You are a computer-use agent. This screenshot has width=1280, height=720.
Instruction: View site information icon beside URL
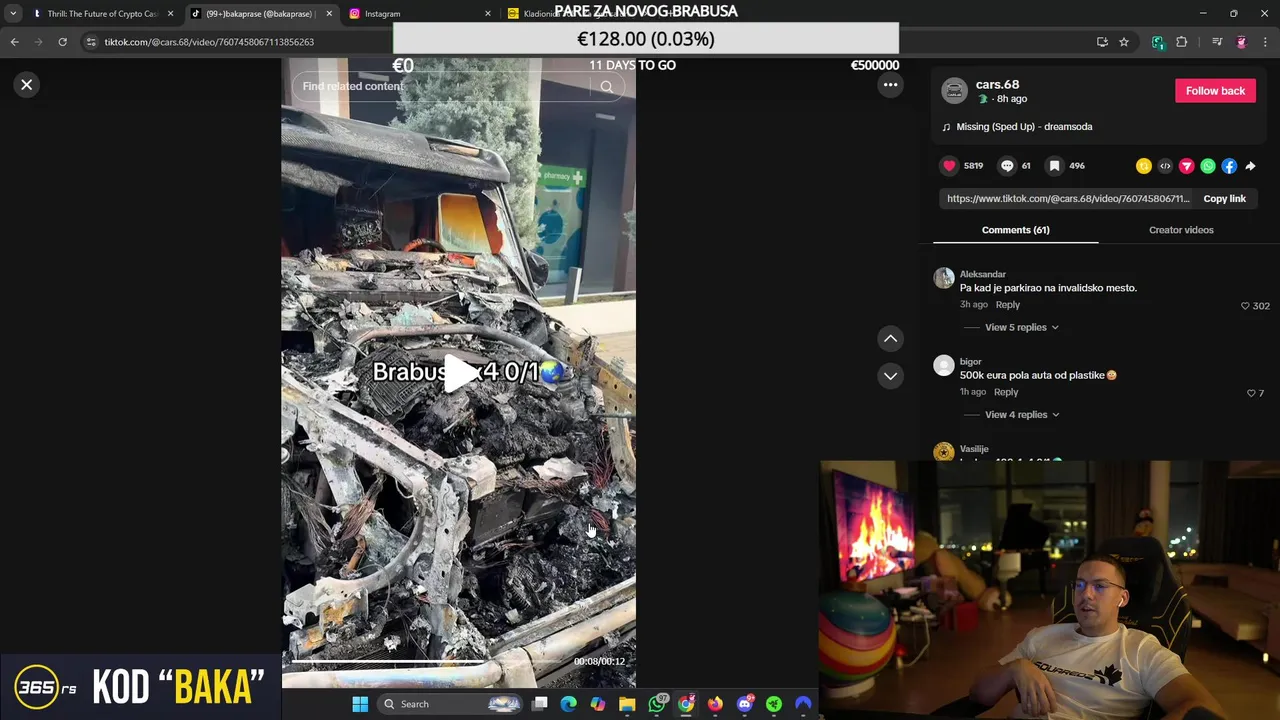coord(91,42)
